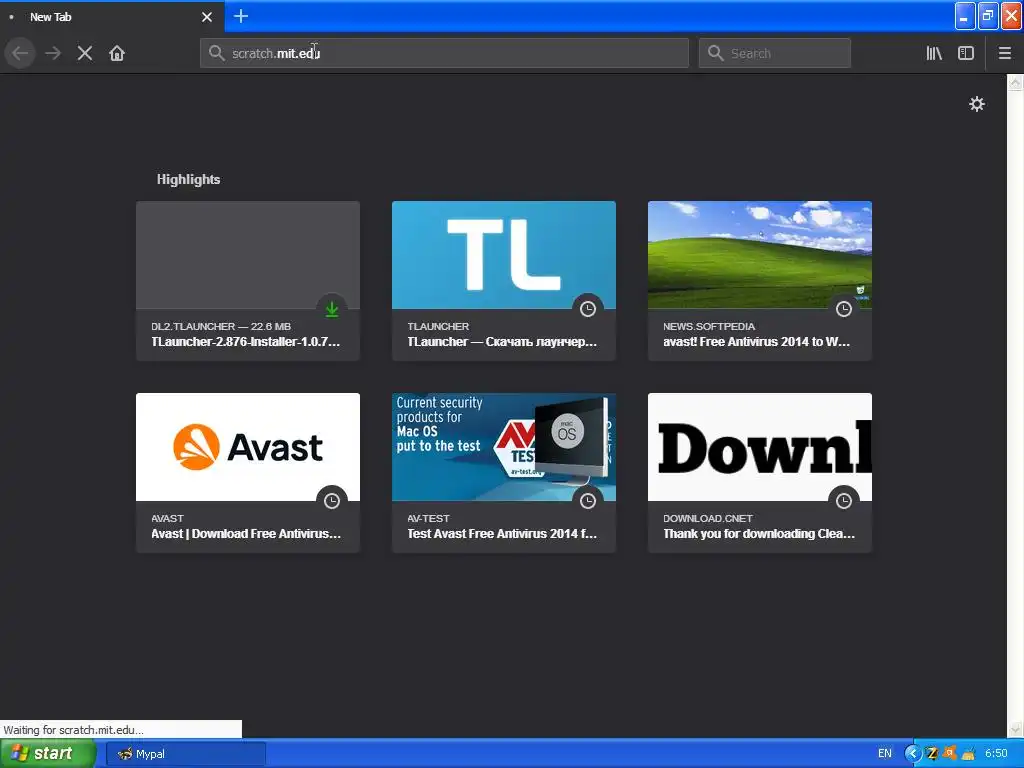Click the green download icon on installer card
Screen dimensions: 1024x768
(332, 309)
